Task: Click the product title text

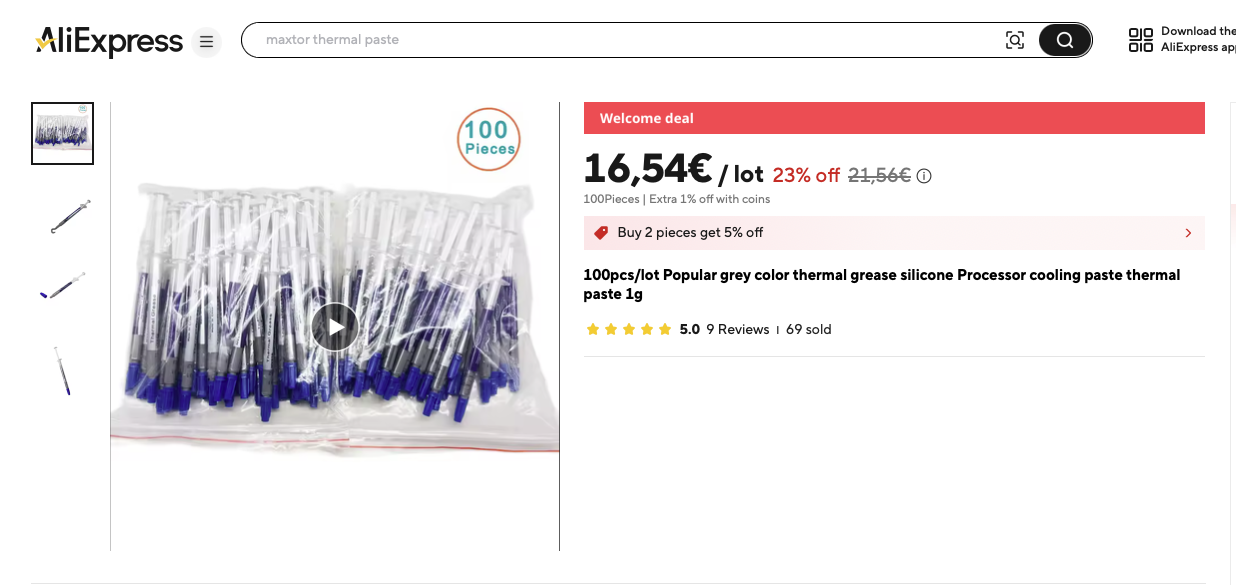Action: coord(882,284)
